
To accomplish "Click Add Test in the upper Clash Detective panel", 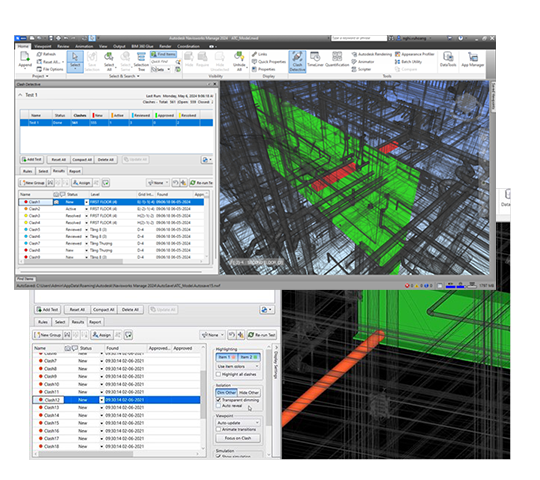I will [32, 159].
